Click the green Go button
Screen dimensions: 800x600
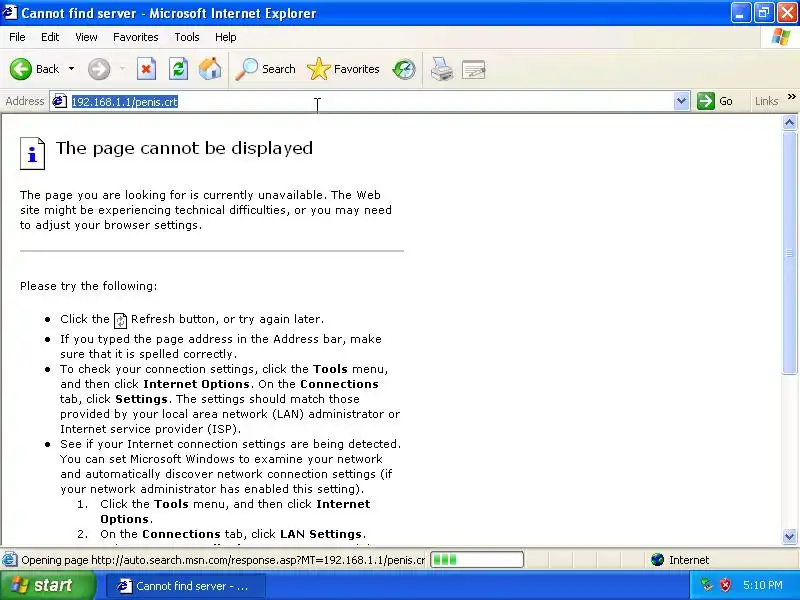[715, 101]
